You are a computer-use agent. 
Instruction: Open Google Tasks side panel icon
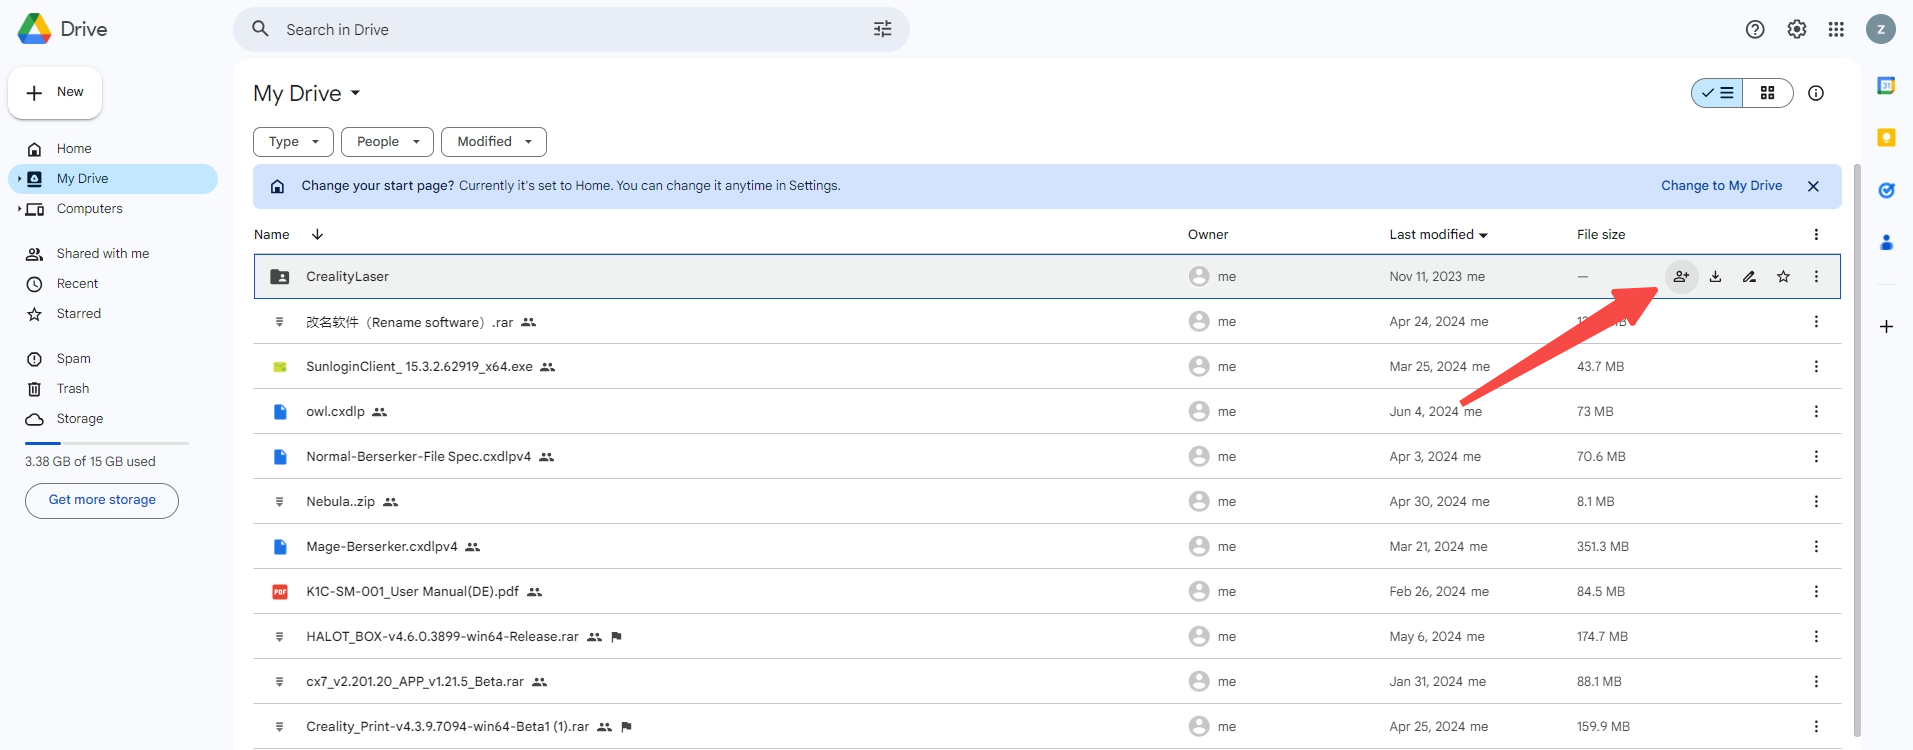[1886, 190]
